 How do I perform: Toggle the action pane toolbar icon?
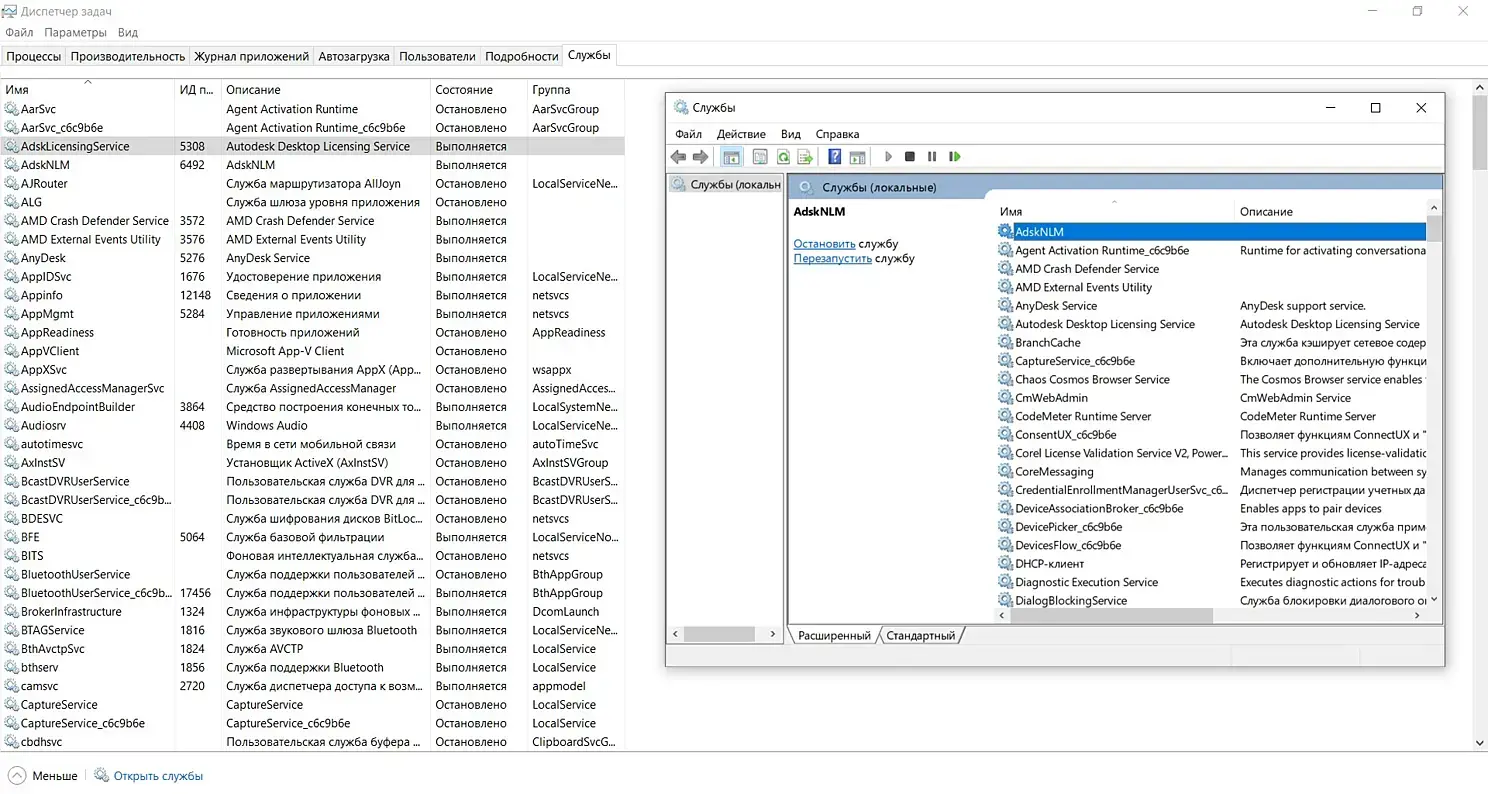(857, 157)
